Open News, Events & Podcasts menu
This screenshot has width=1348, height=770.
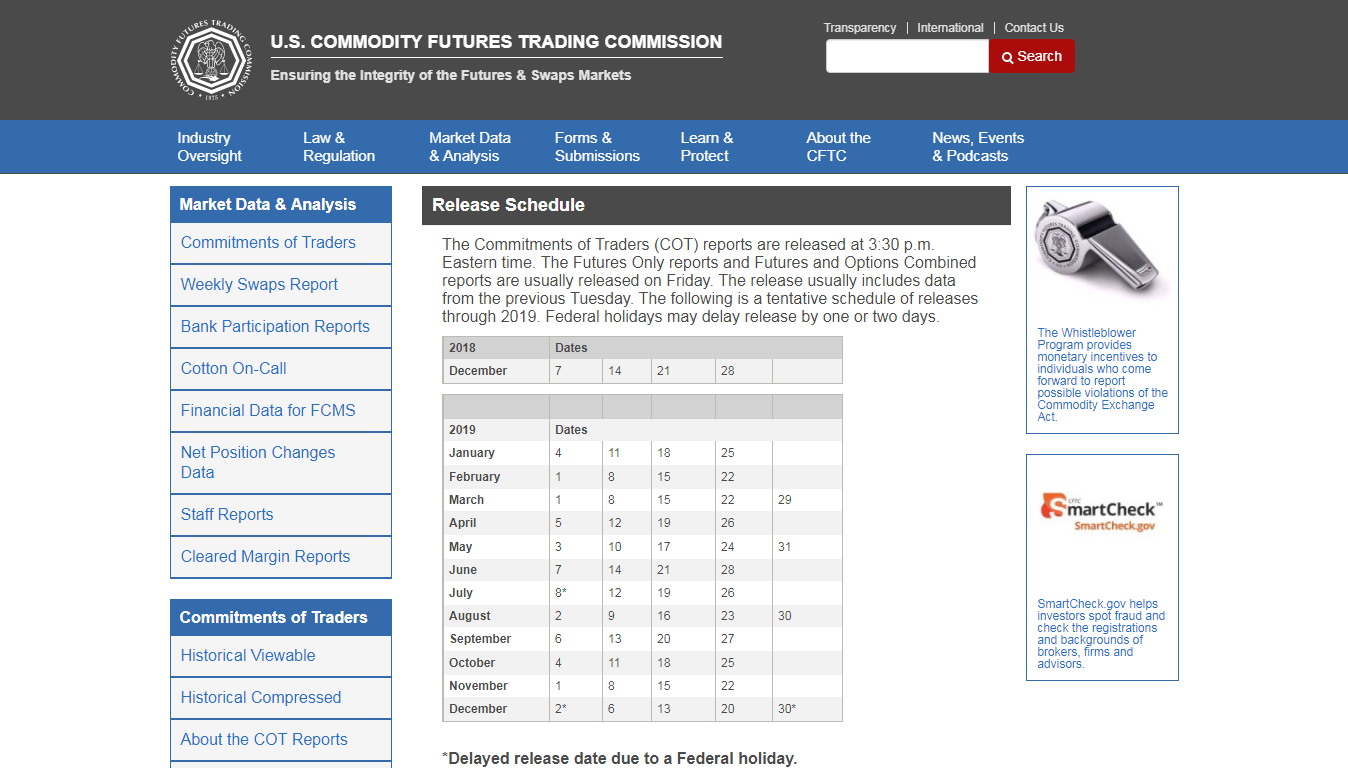pyautogui.click(x=978, y=147)
